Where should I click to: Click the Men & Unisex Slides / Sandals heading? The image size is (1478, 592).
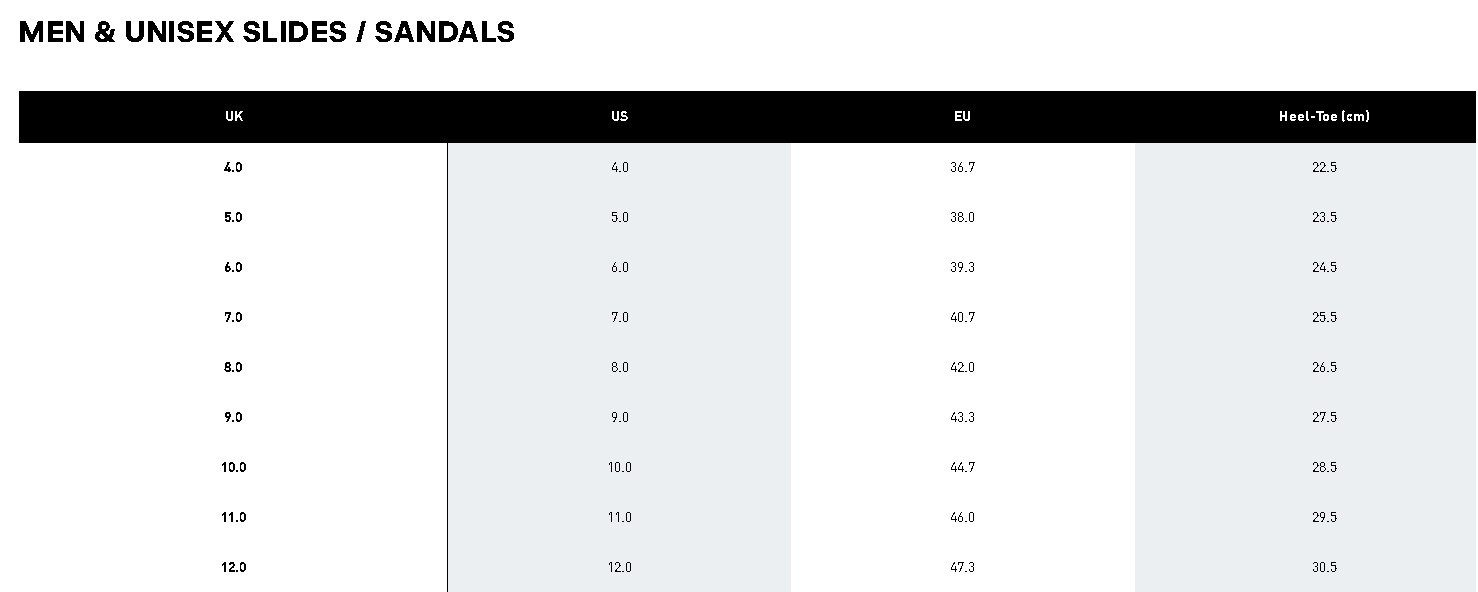(x=267, y=32)
